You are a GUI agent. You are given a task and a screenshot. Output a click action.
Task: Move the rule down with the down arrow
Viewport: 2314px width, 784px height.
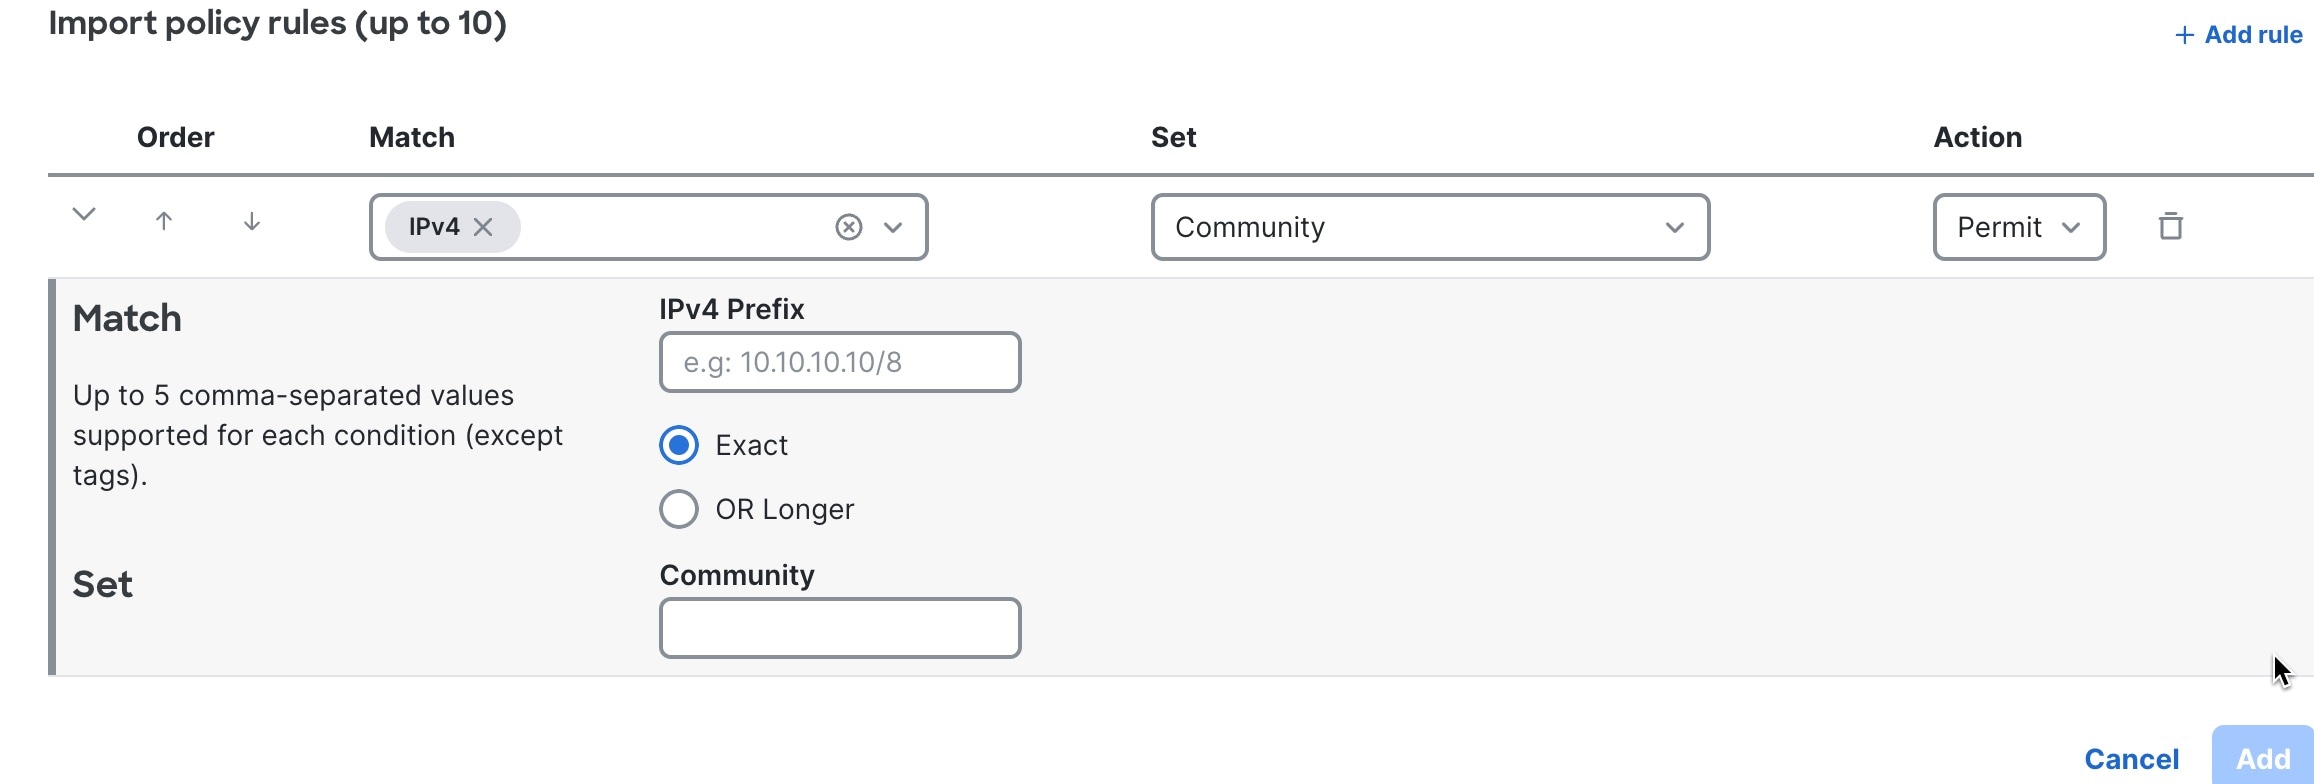252,222
